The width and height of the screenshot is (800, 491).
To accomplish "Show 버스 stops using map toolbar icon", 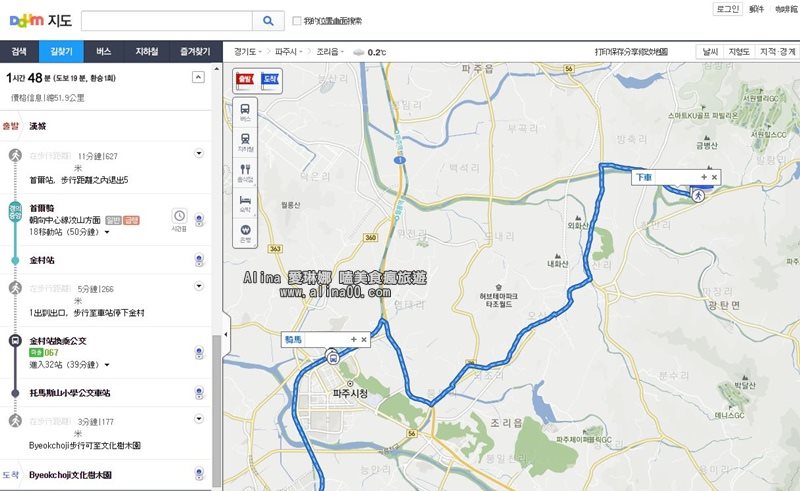I will pos(245,113).
